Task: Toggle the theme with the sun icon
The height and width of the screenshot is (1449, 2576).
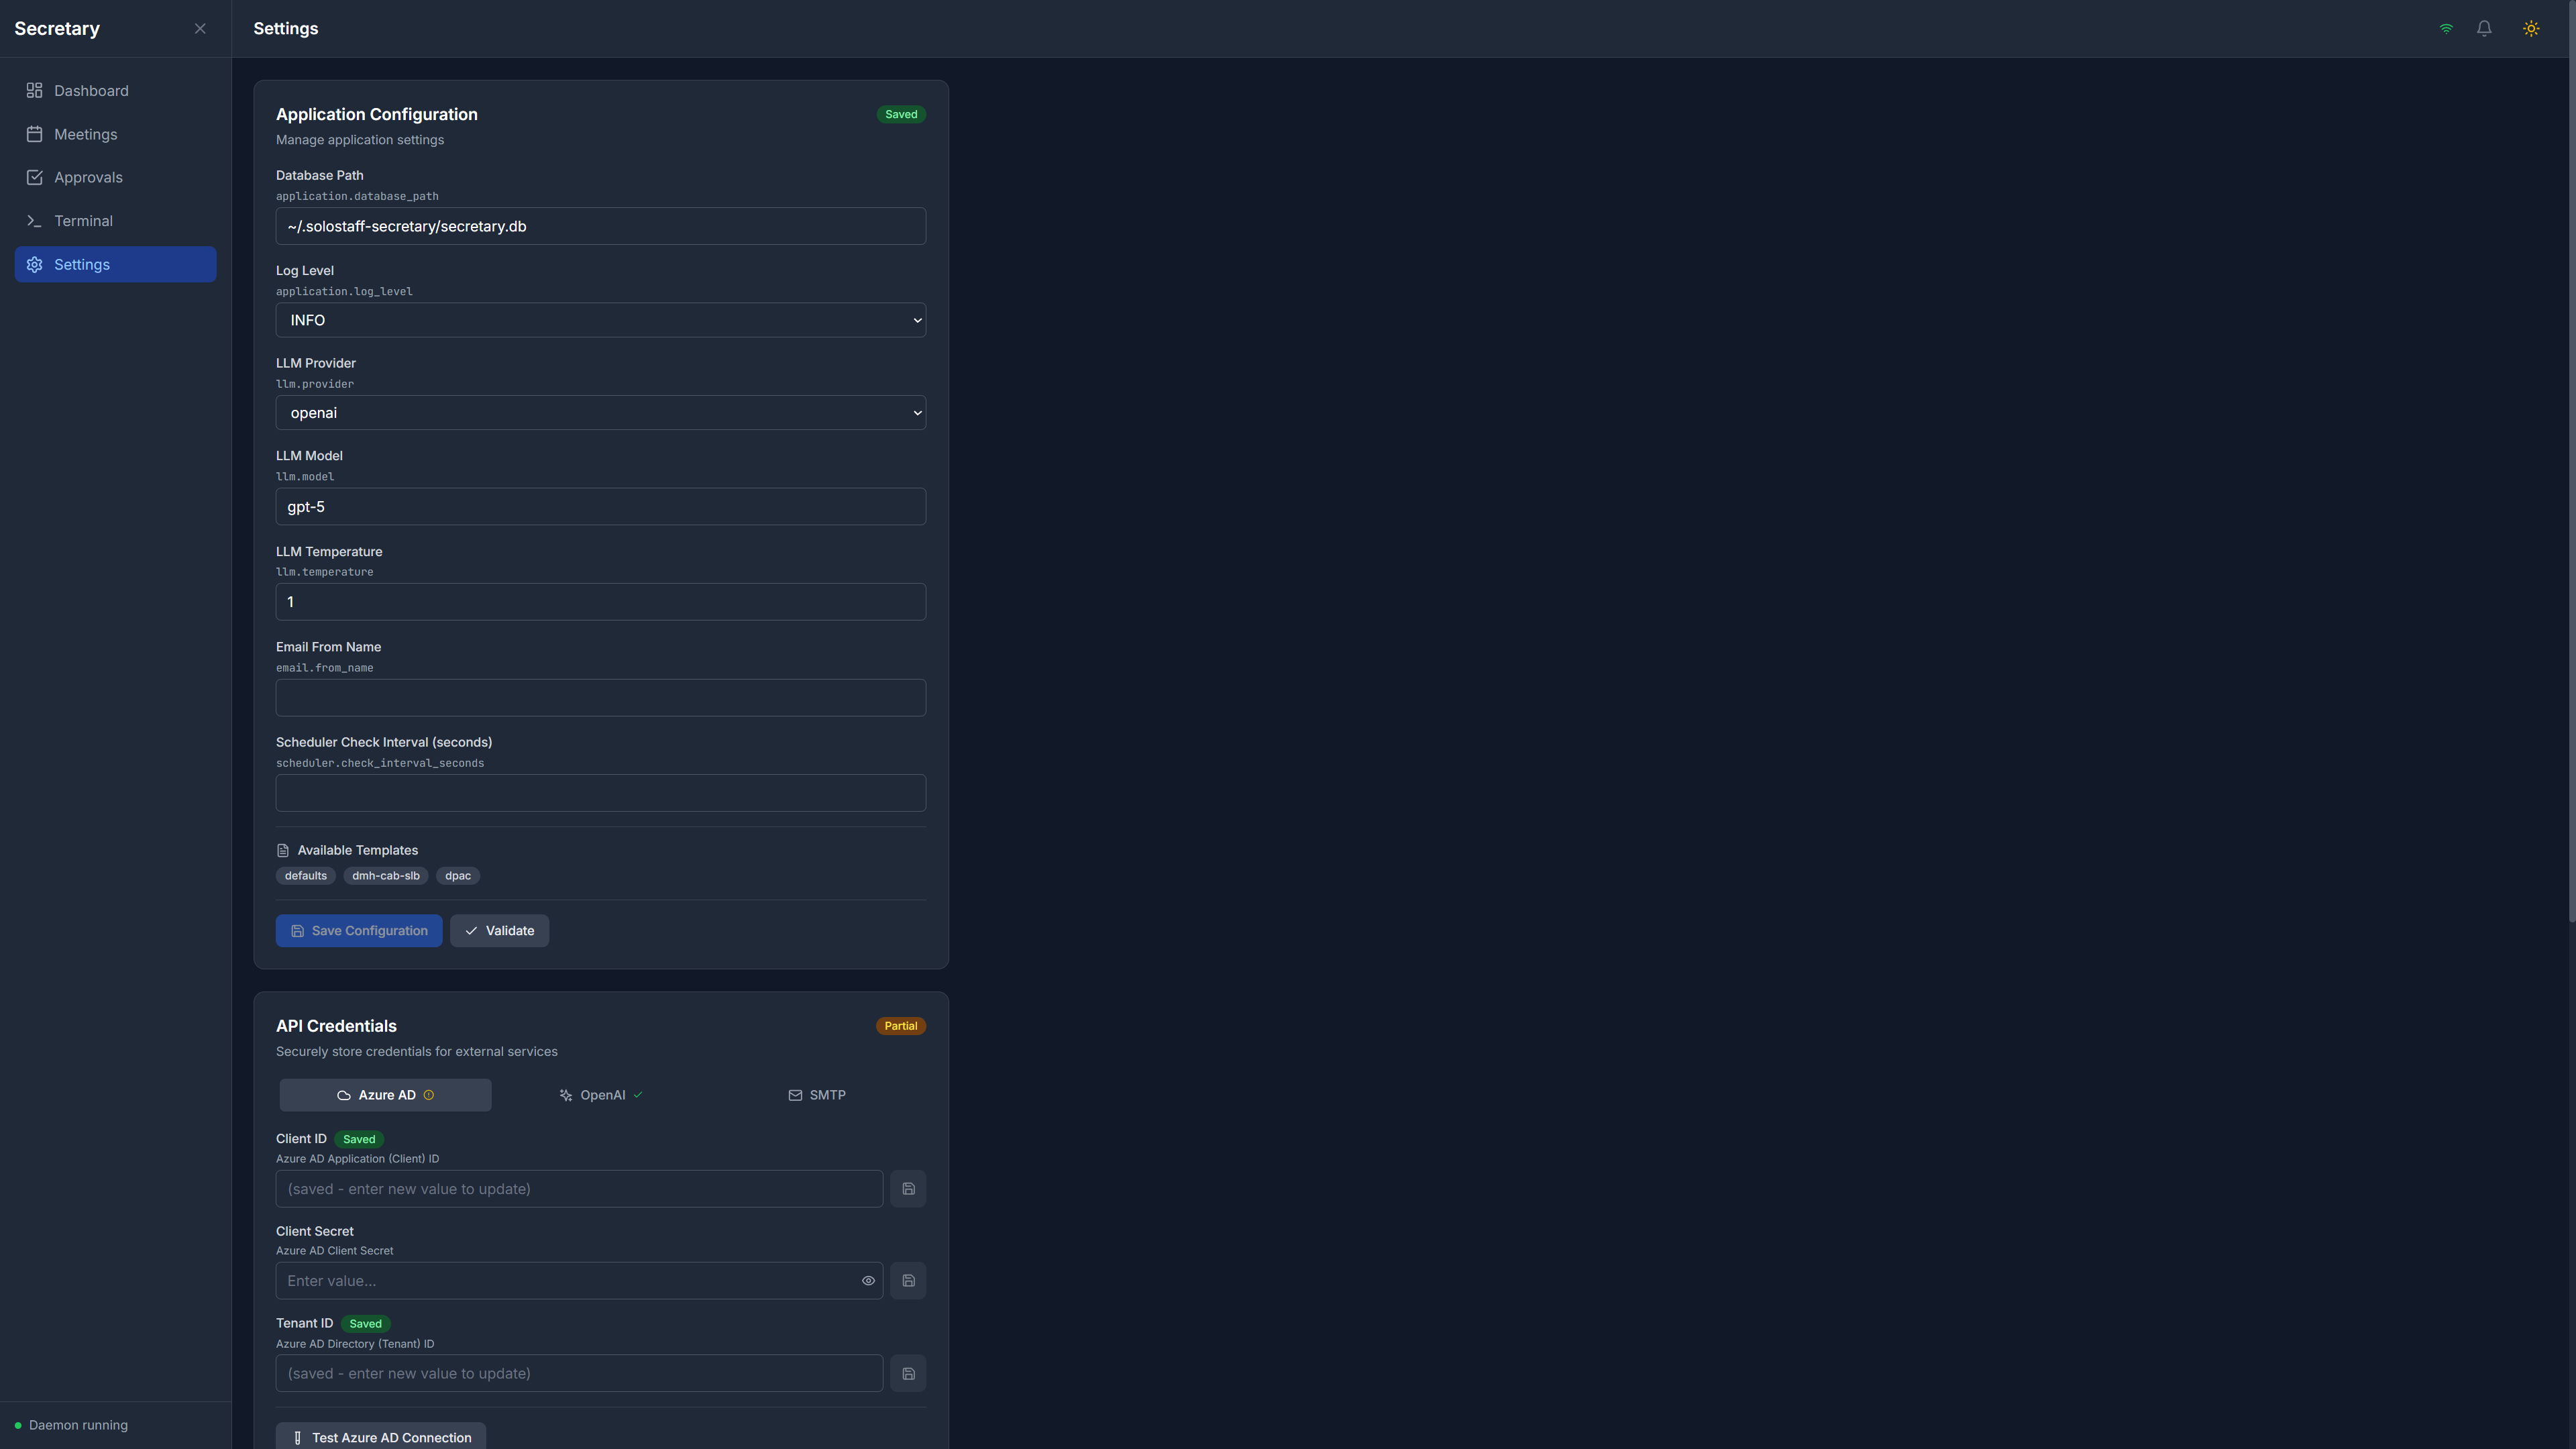Action: [2530, 28]
